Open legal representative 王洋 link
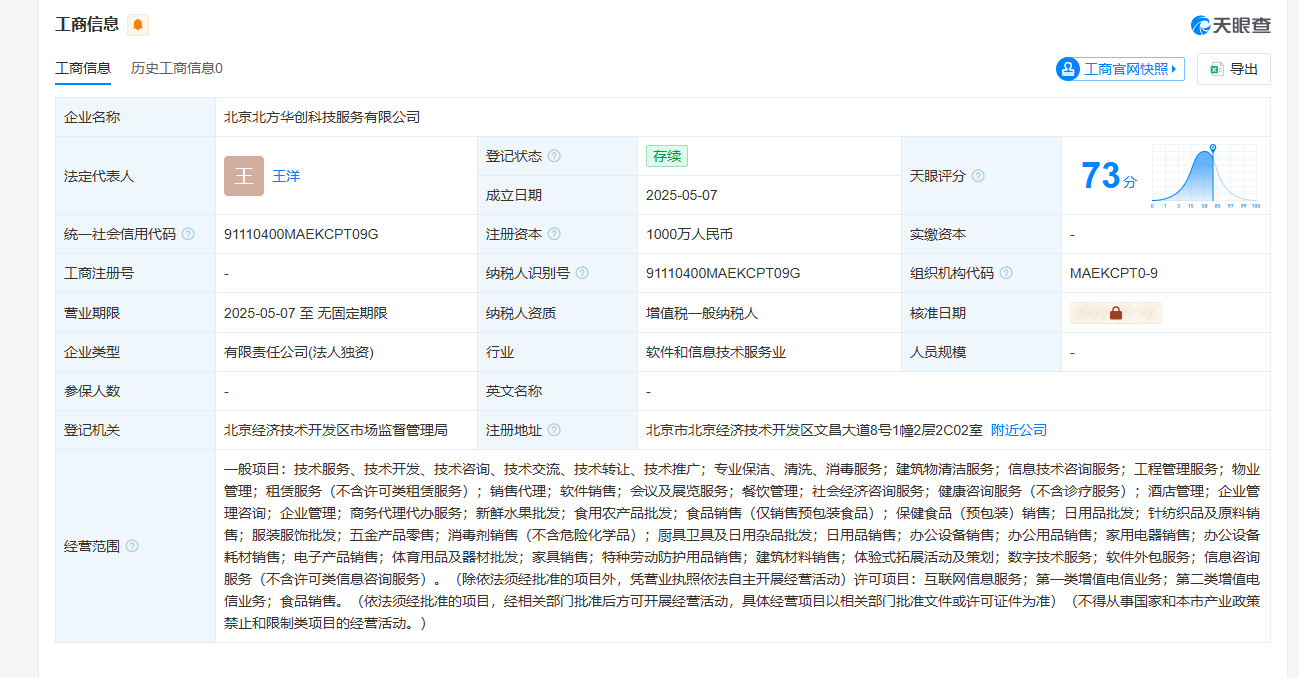Viewport: 1299px width, 678px height. click(x=286, y=176)
